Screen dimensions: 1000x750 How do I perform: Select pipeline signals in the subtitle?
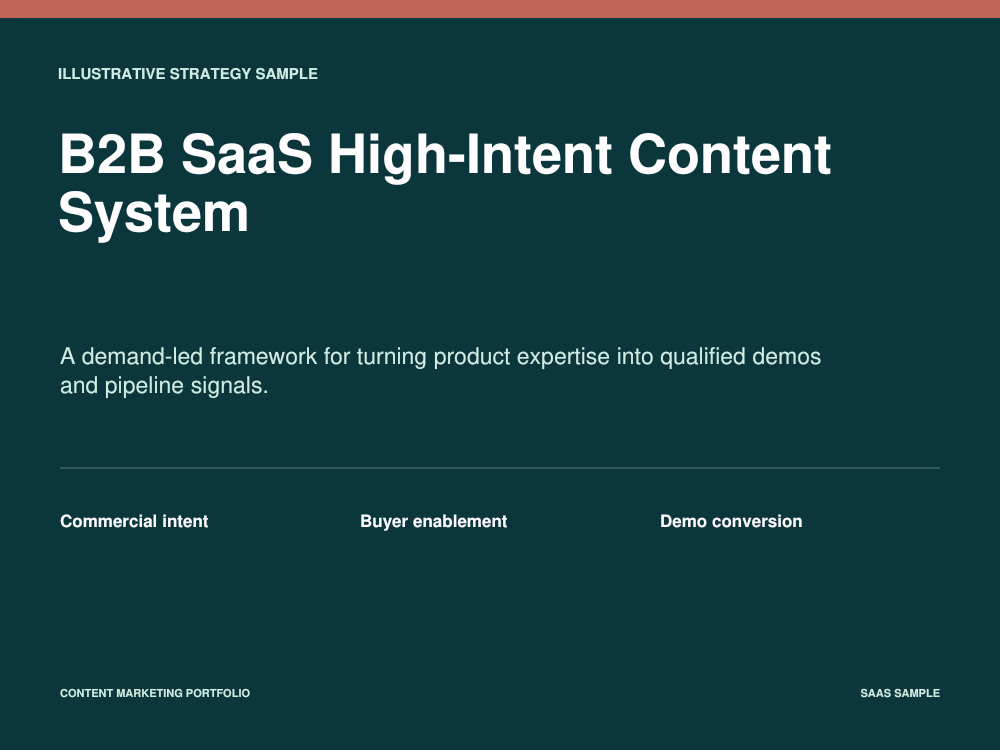pos(186,386)
